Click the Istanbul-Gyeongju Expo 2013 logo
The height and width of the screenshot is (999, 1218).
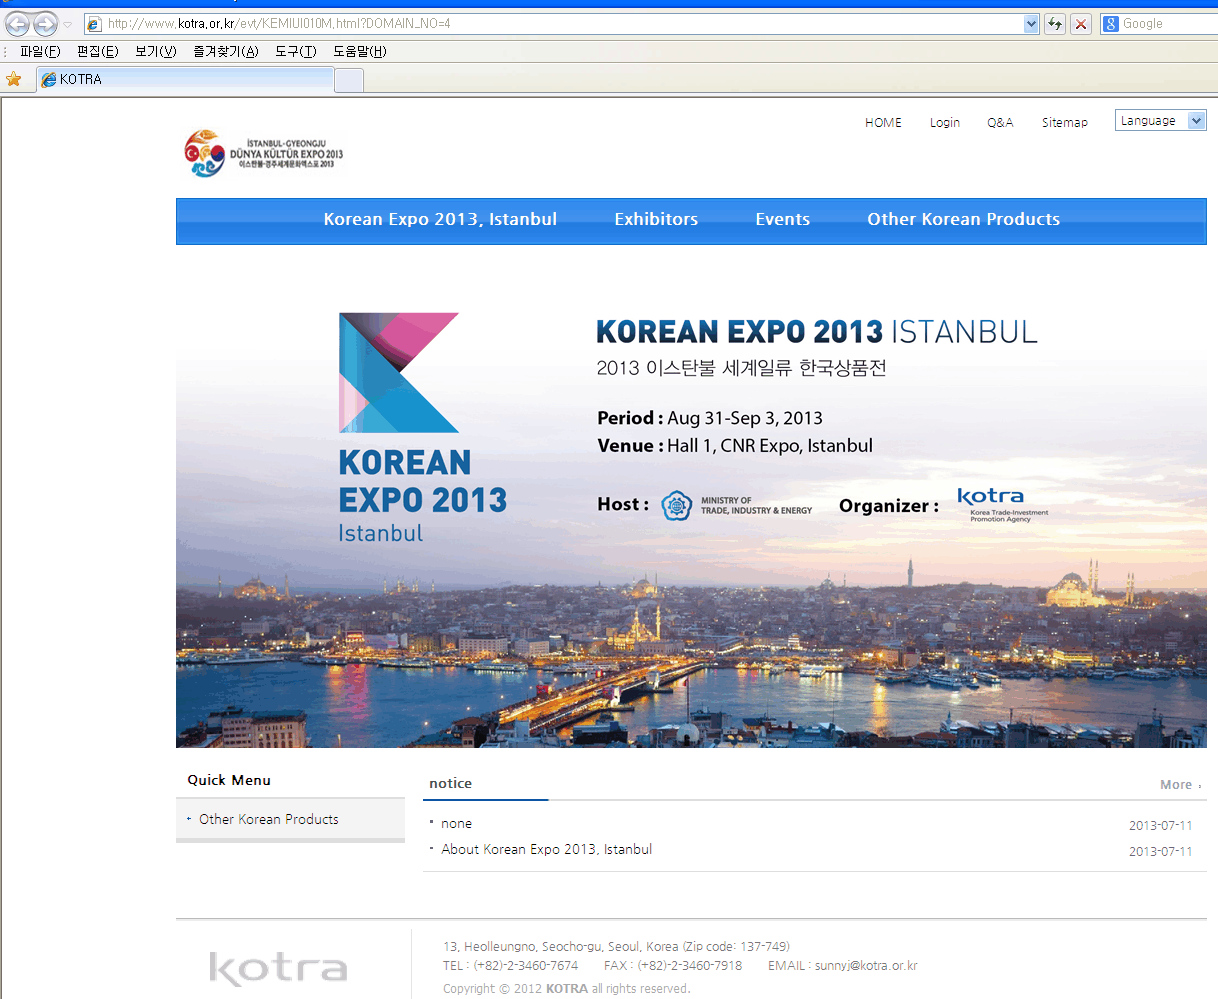pyautogui.click(x=264, y=153)
